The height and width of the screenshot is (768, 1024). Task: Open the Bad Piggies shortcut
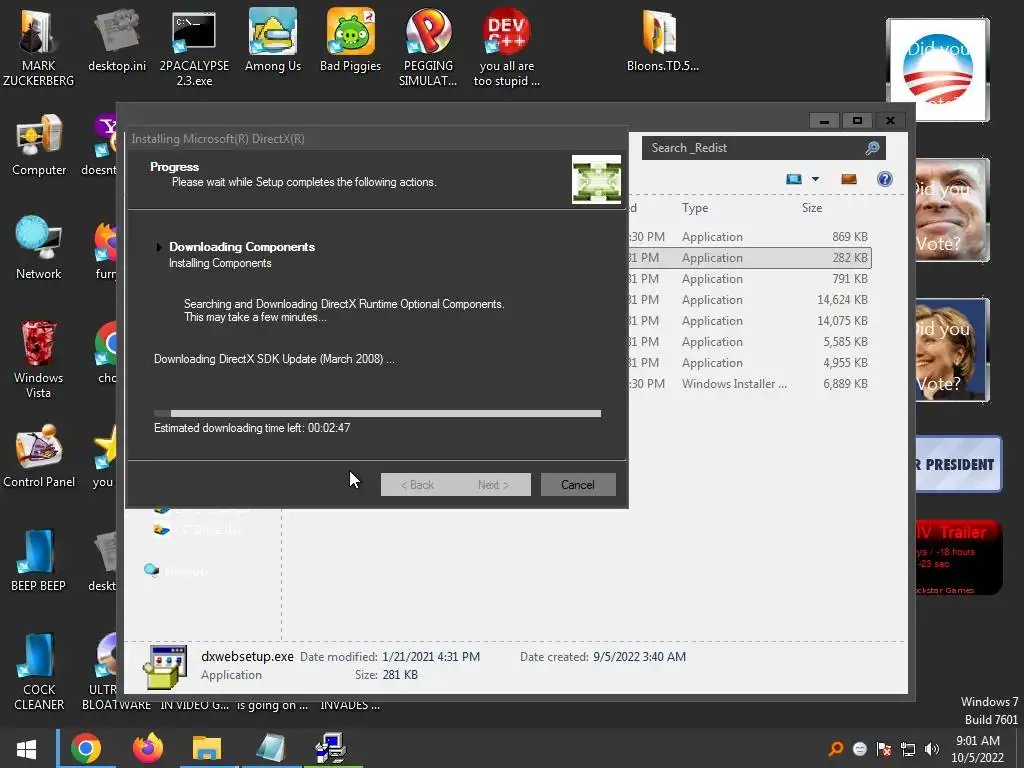(350, 40)
